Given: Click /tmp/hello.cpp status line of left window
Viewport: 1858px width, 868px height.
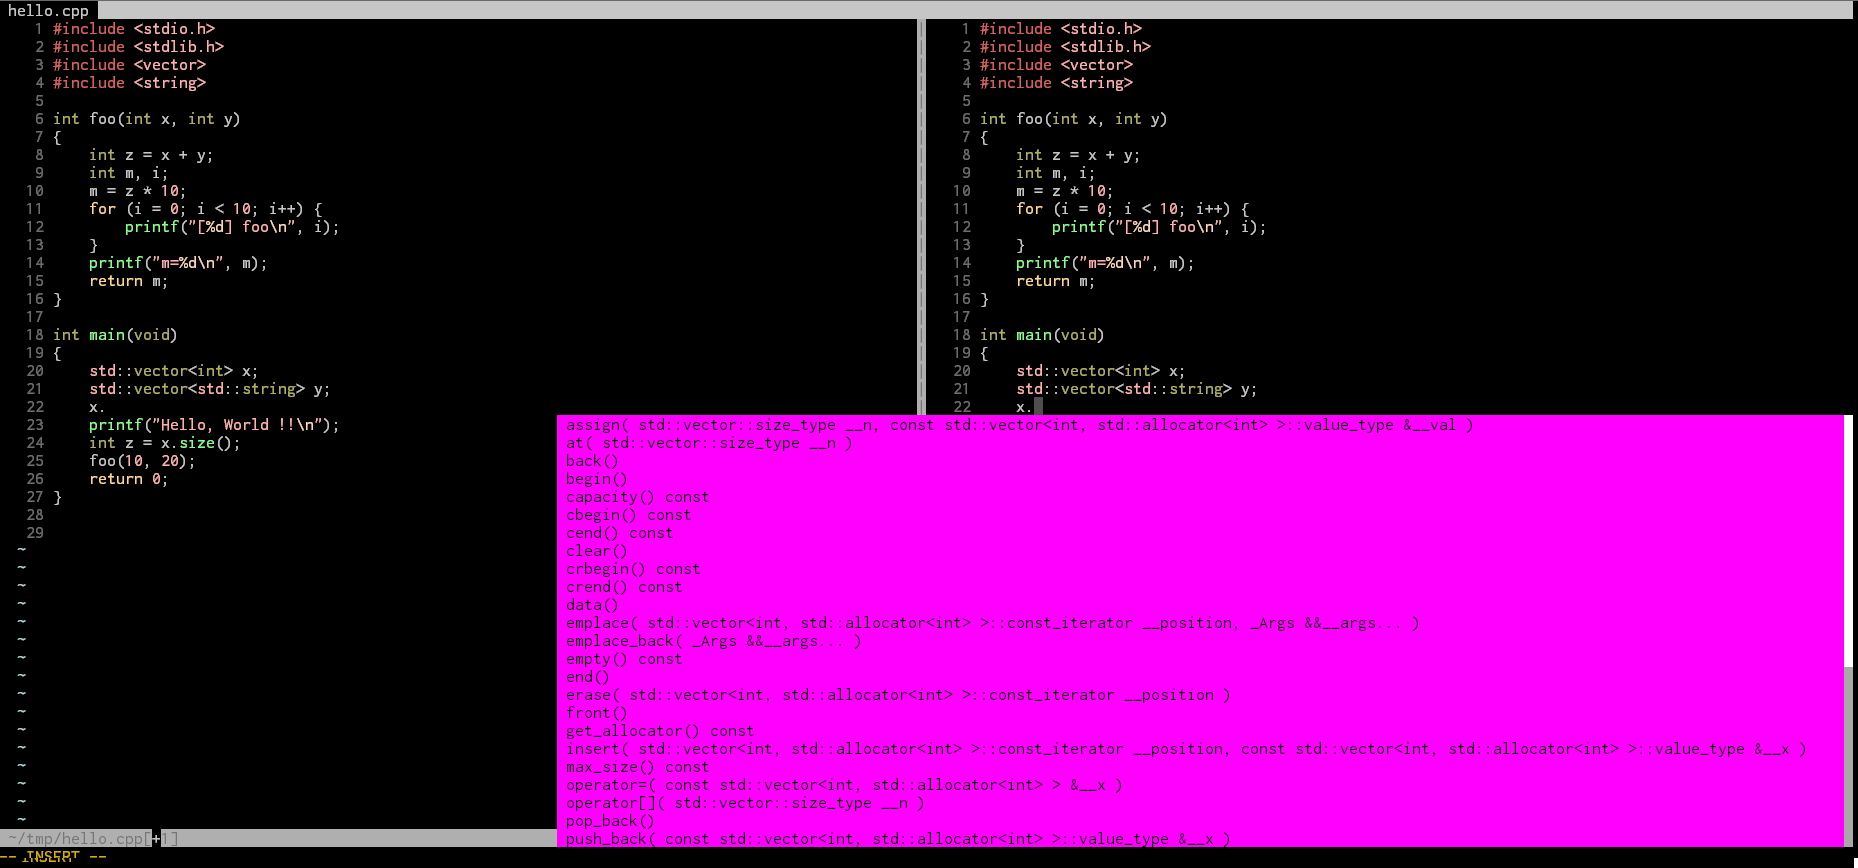Looking at the screenshot, I should tap(278, 839).
